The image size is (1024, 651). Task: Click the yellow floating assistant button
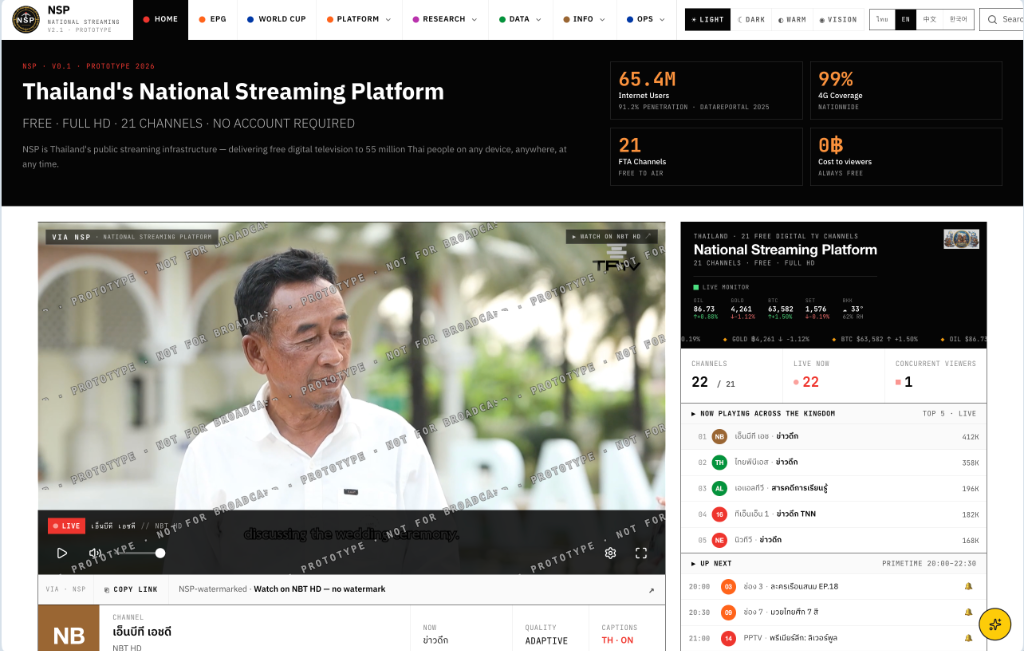(995, 624)
